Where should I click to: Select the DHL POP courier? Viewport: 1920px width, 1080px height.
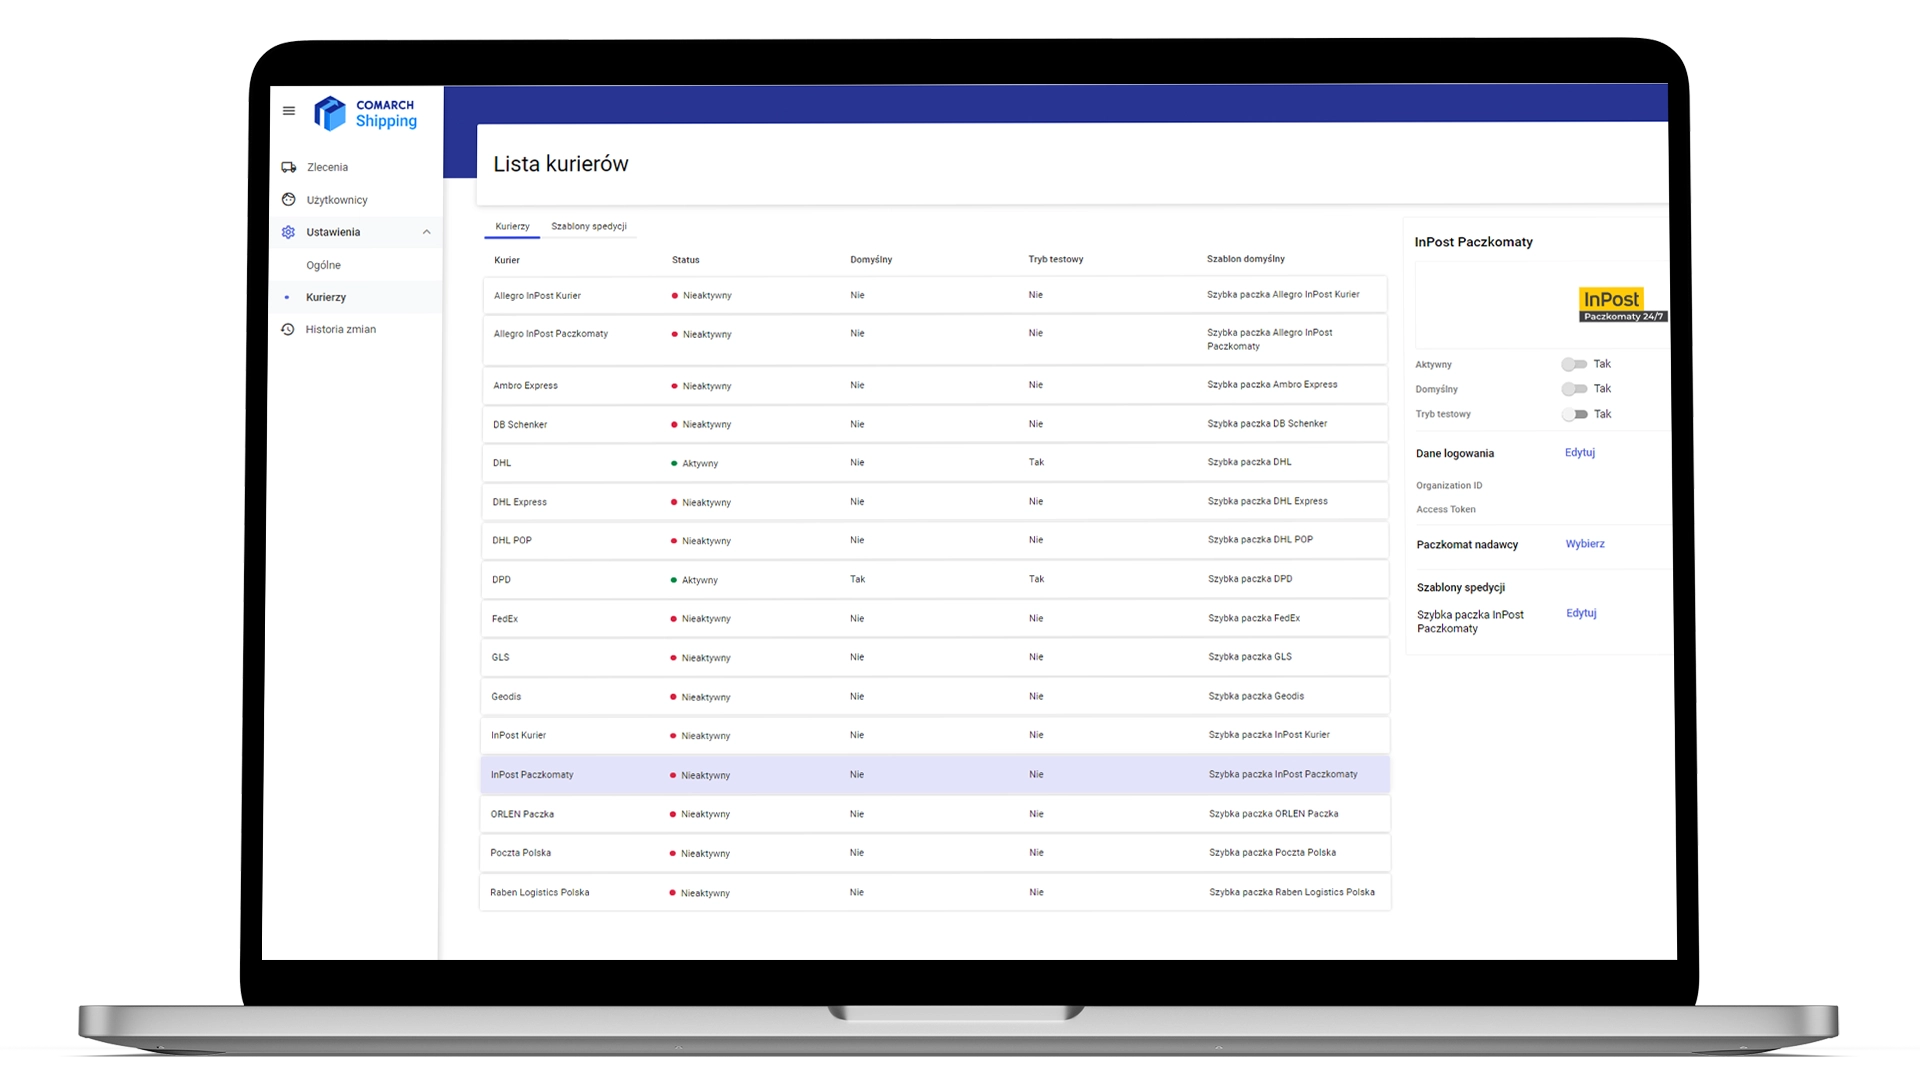coord(935,540)
